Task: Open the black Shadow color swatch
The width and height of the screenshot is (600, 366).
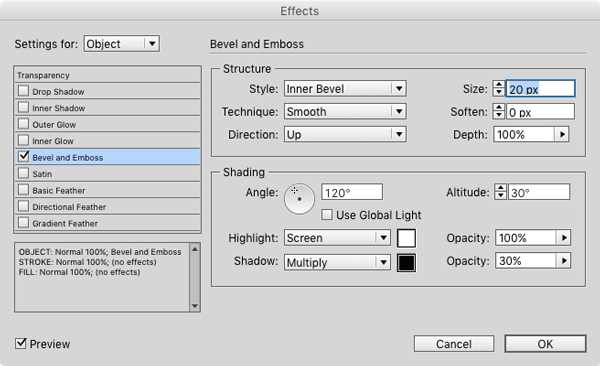Action: (406, 263)
